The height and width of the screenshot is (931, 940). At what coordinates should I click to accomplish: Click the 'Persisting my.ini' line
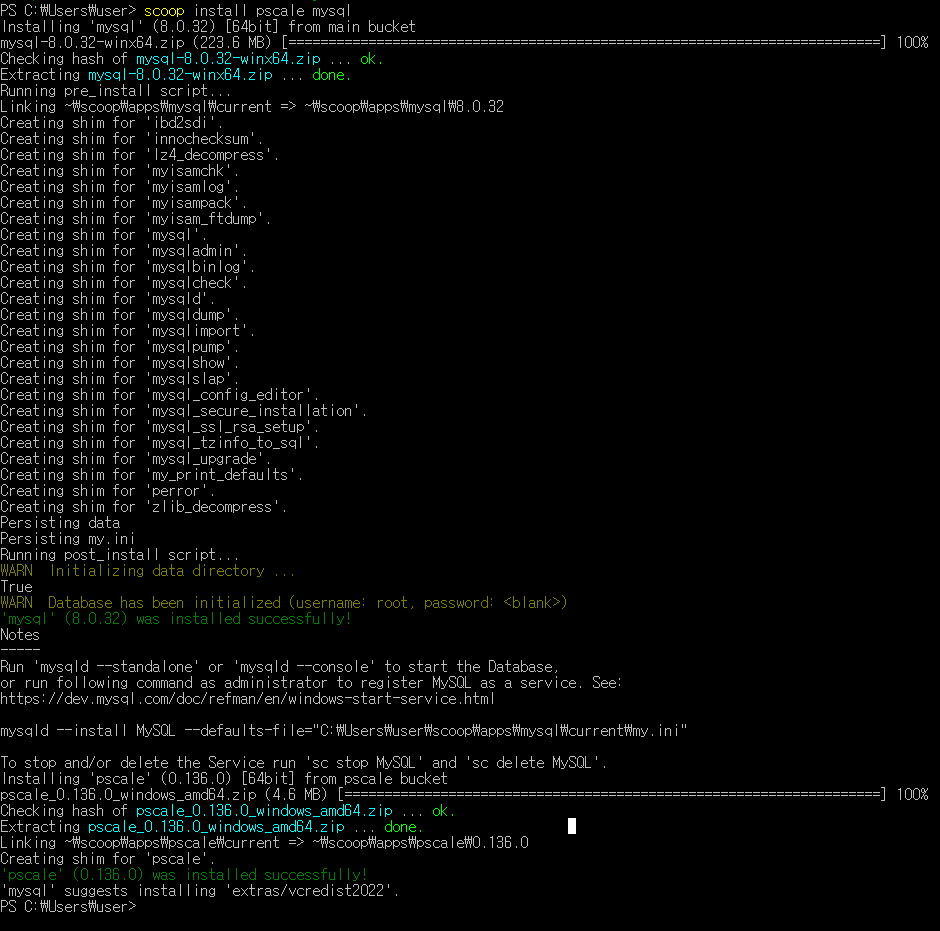(x=68, y=539)
